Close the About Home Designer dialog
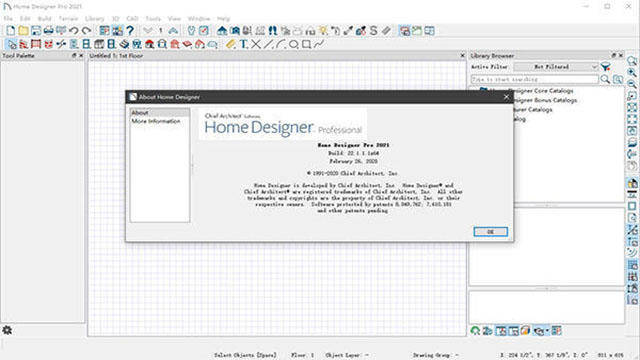The width and height of the screenshot is (640, 360). click(x=507, y=97)
